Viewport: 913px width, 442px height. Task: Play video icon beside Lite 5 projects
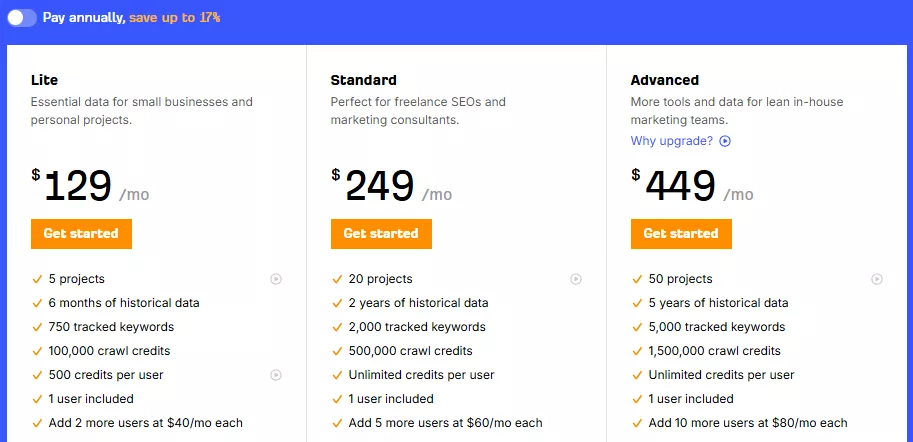[276, 279]
